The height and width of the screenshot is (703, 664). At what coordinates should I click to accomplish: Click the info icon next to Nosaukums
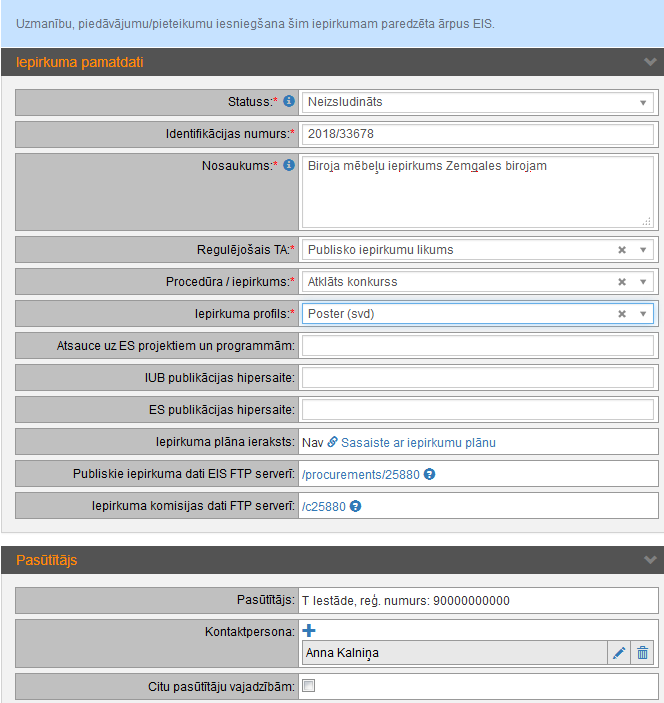tap(289, 166)
